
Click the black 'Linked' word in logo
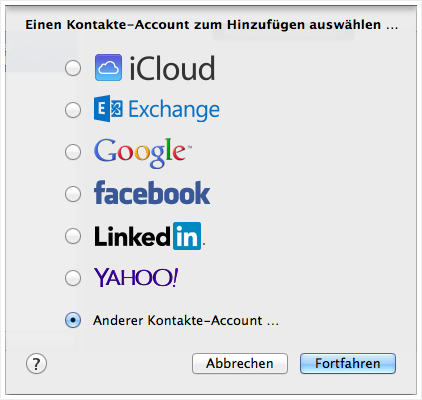pos(132,236)
